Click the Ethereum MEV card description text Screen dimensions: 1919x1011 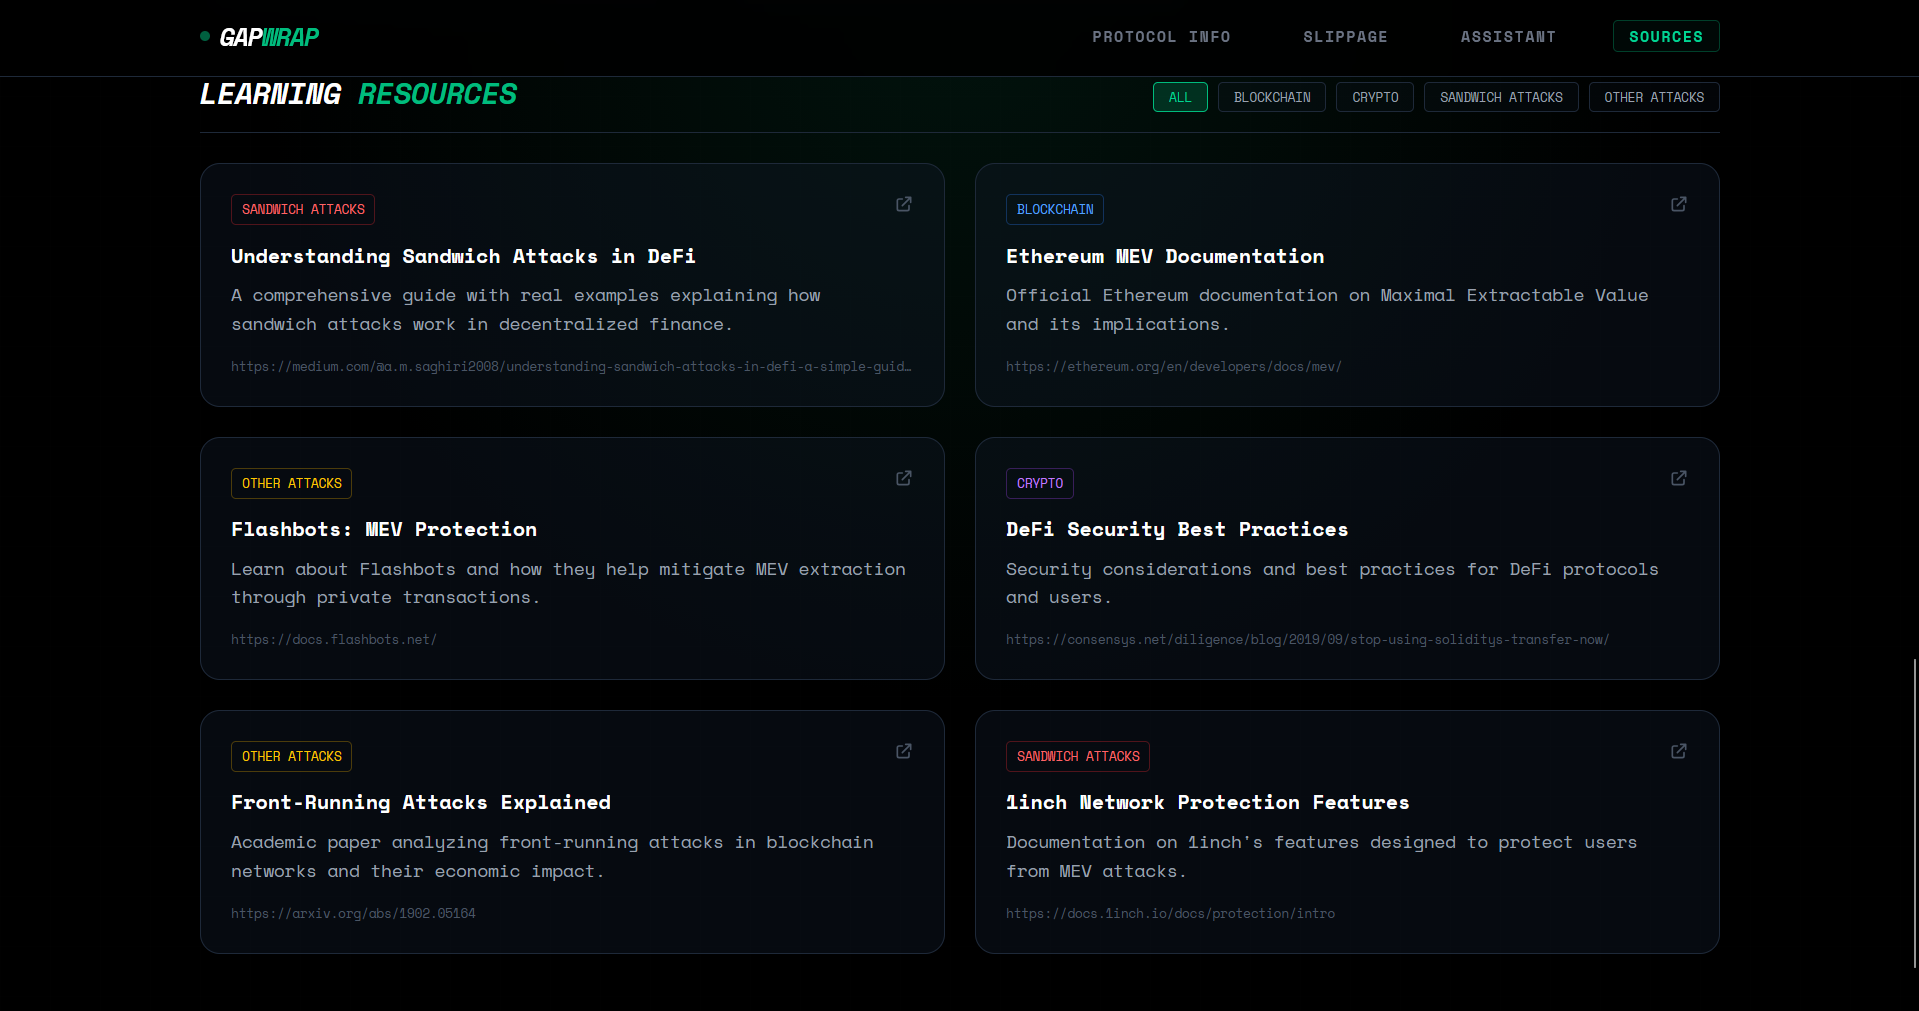click(x=1327, y=310)
